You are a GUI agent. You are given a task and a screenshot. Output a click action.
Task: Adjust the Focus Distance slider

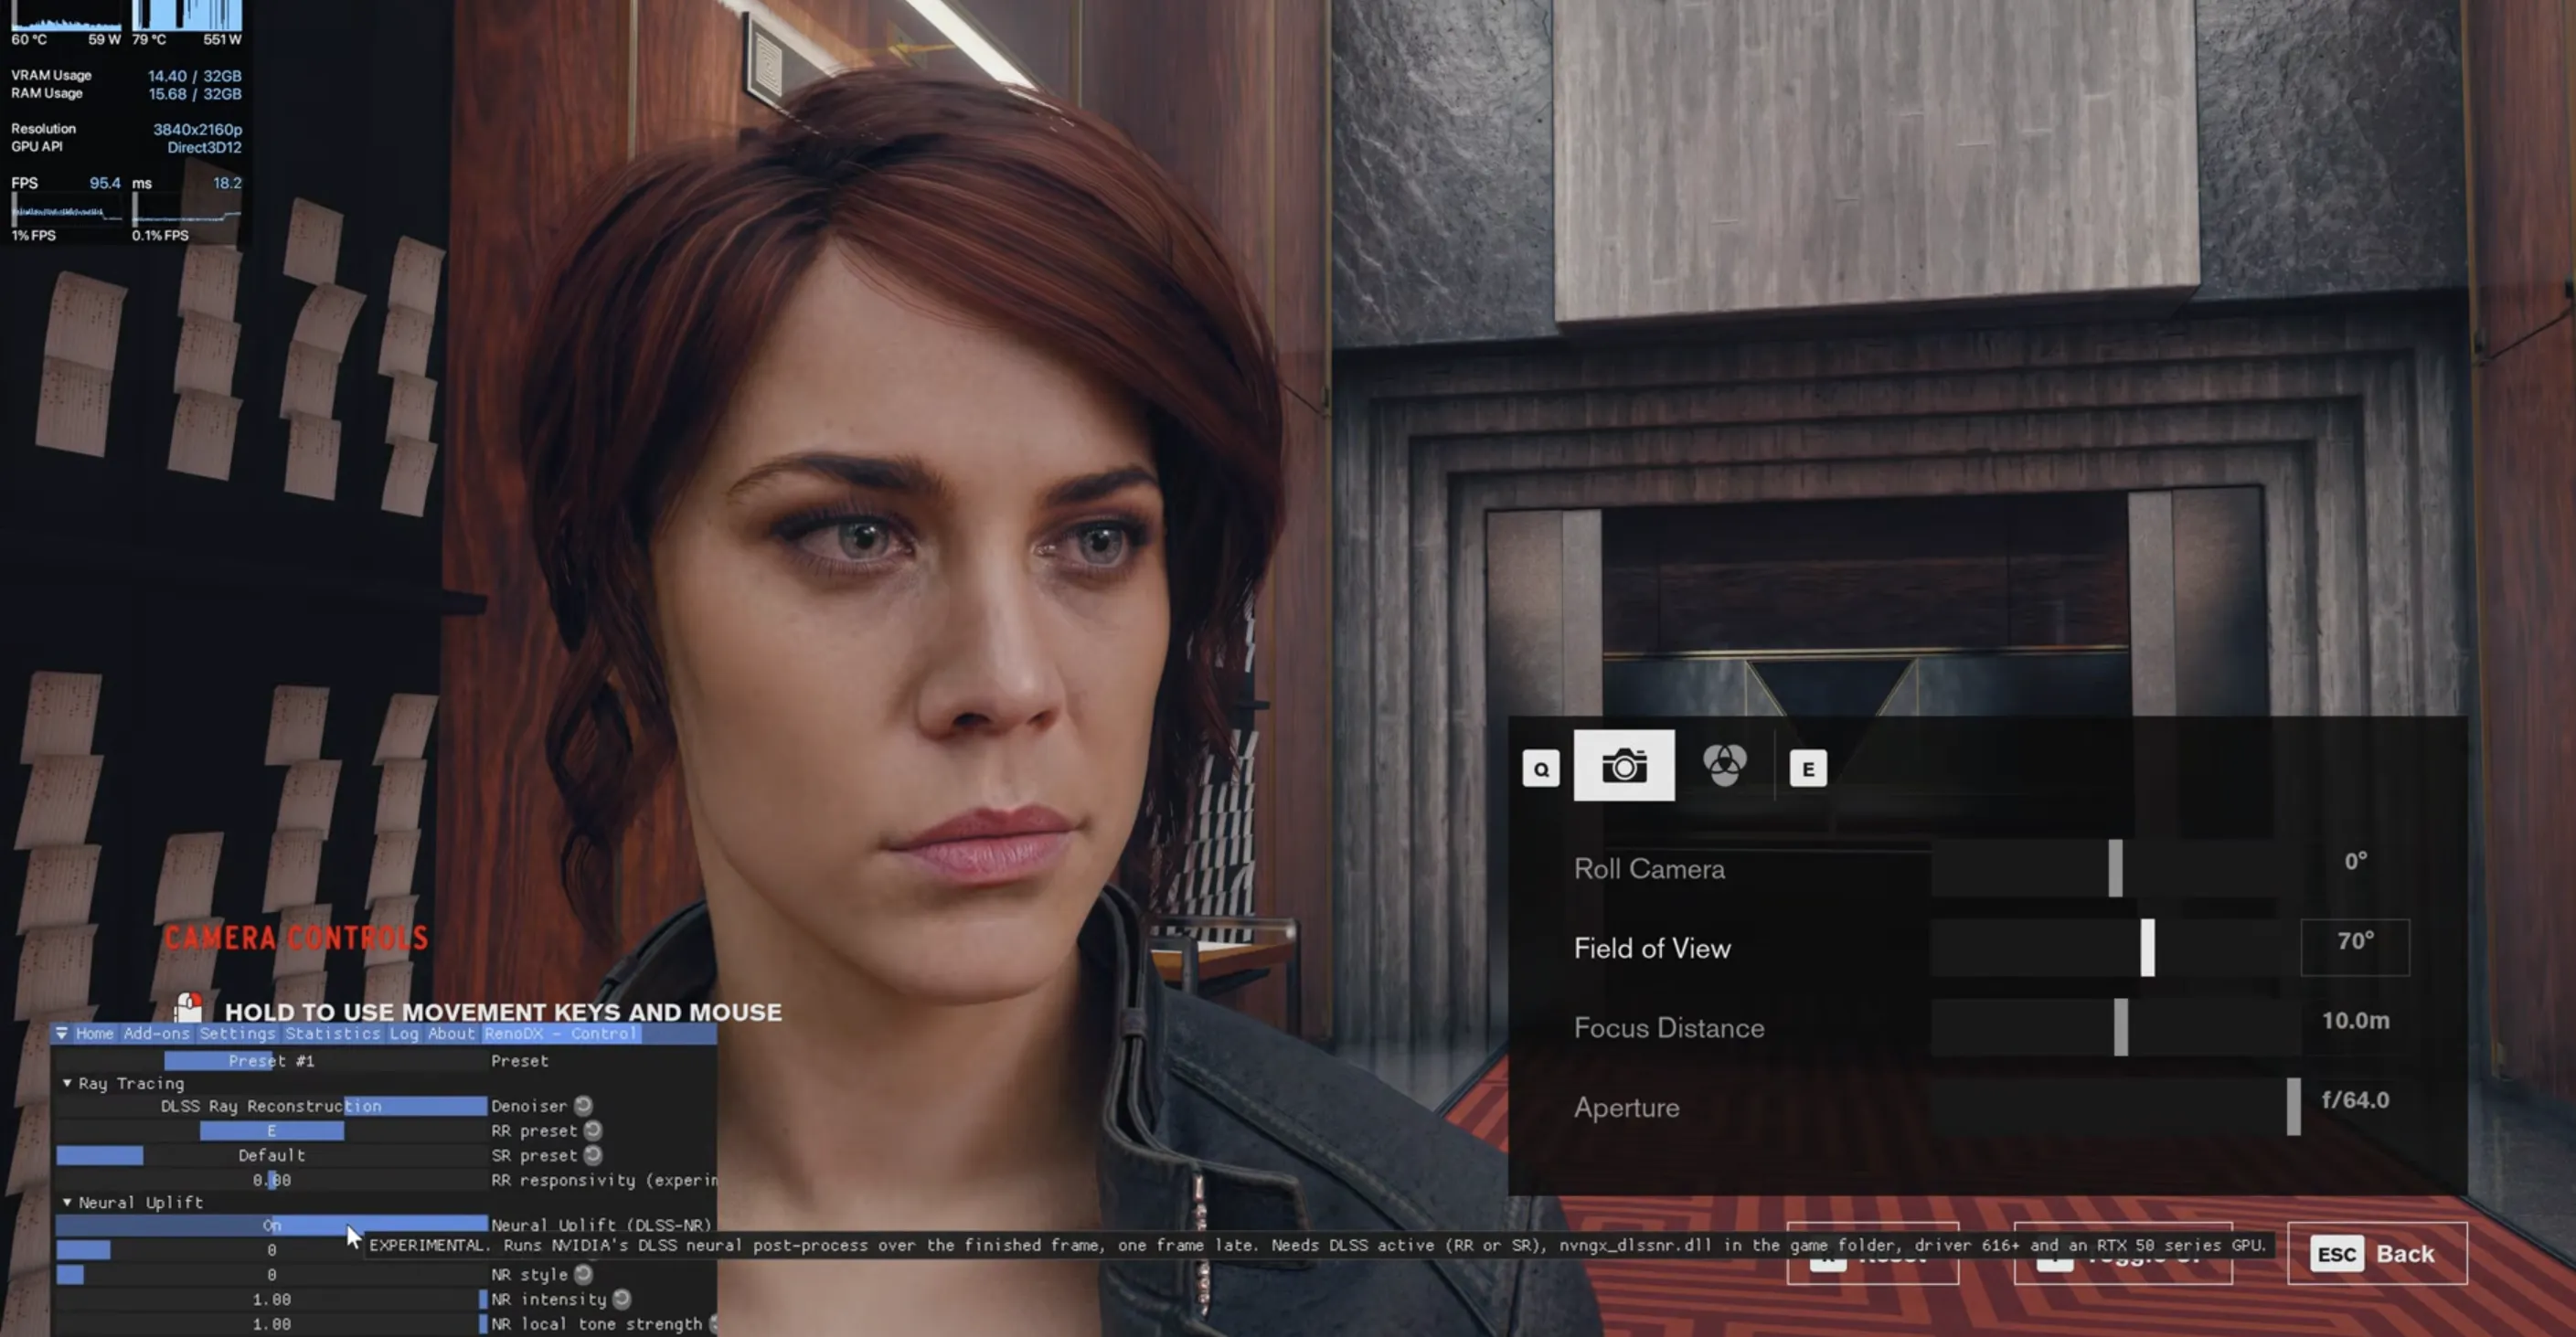point(2115,1027)
